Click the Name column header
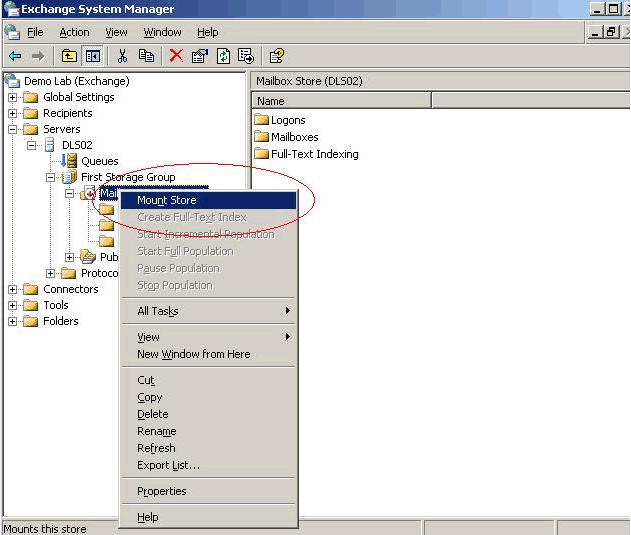This screenshot has width=631, height=535. 341,101
